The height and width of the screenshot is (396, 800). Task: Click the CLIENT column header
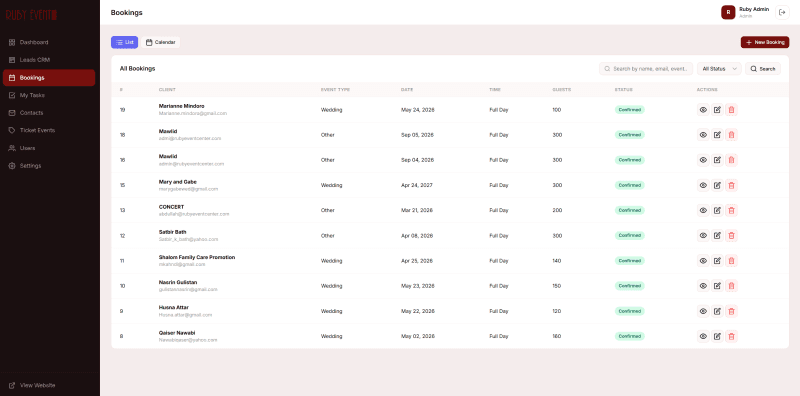pos(167,90)
